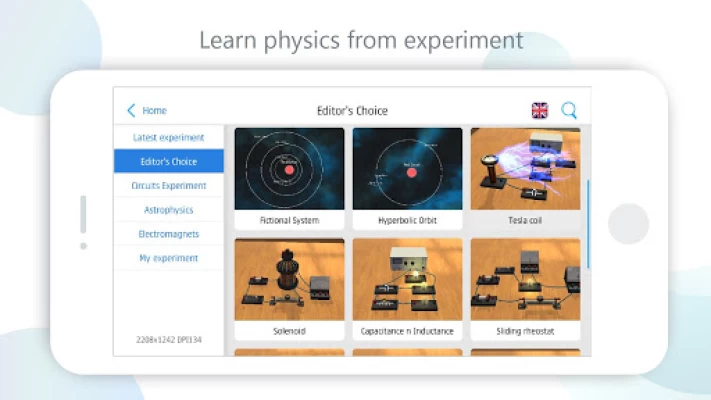Launch the Tesla coil experiment image
This screenshot has height=400, width=711.
[x=525, y=168]
